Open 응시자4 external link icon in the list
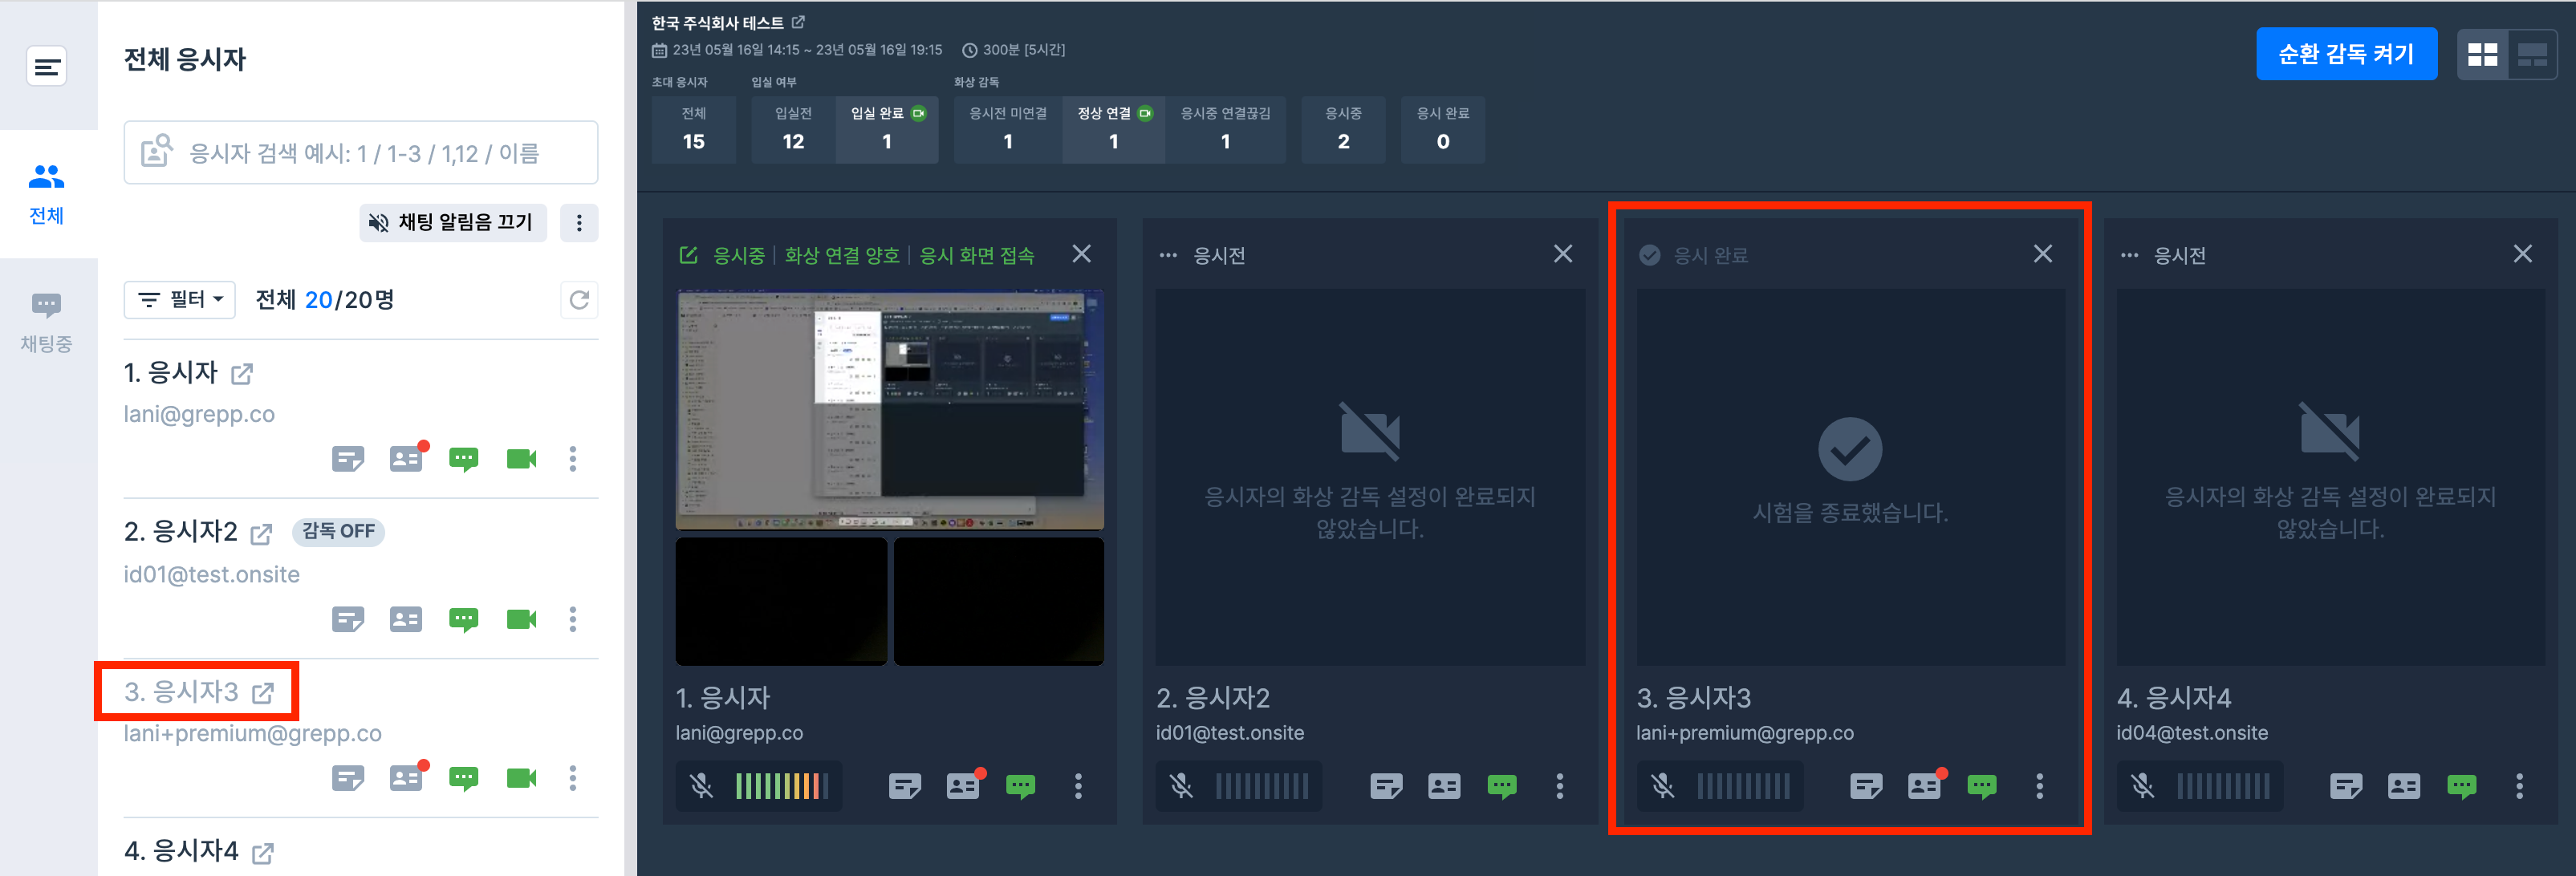2576x876 pixels. point(263,853)
